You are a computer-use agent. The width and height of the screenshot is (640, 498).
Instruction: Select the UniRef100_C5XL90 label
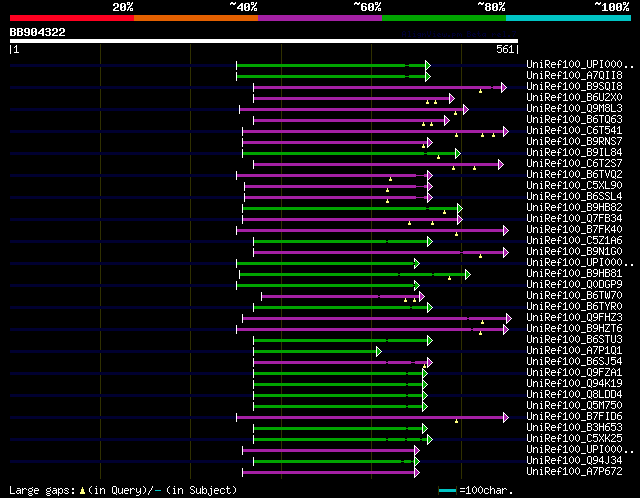click(574, 186)
